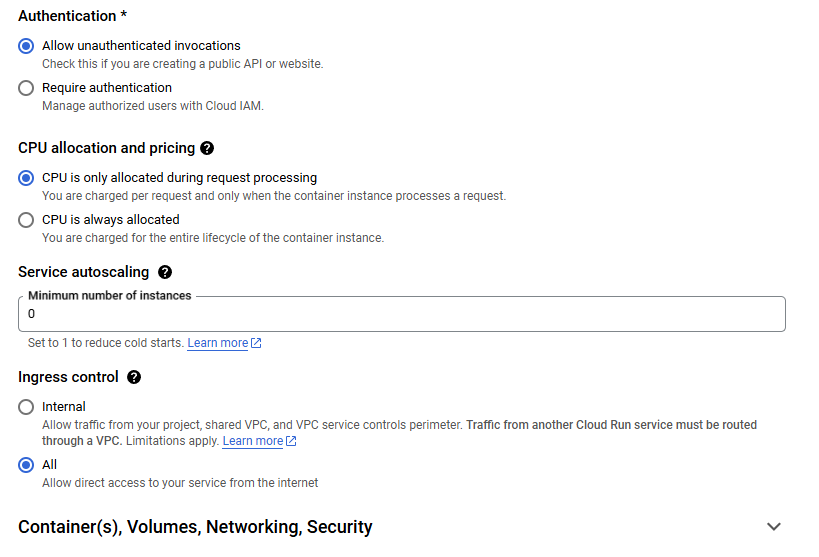Choose the Require authentication option
This screenshot has width=819, height=557.
tap(27, 88)
